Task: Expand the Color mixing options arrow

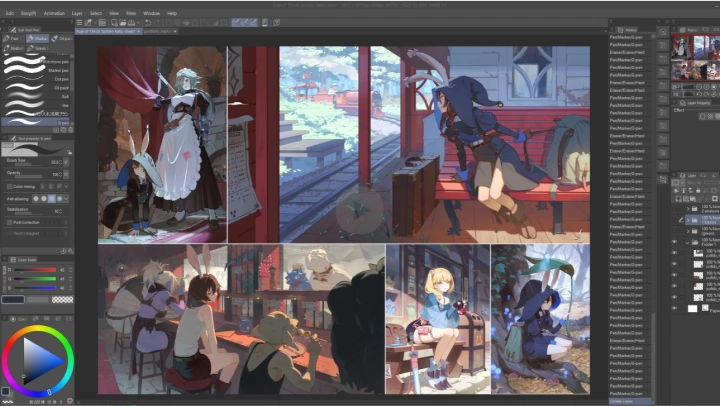Action: (x=66, y=186)
